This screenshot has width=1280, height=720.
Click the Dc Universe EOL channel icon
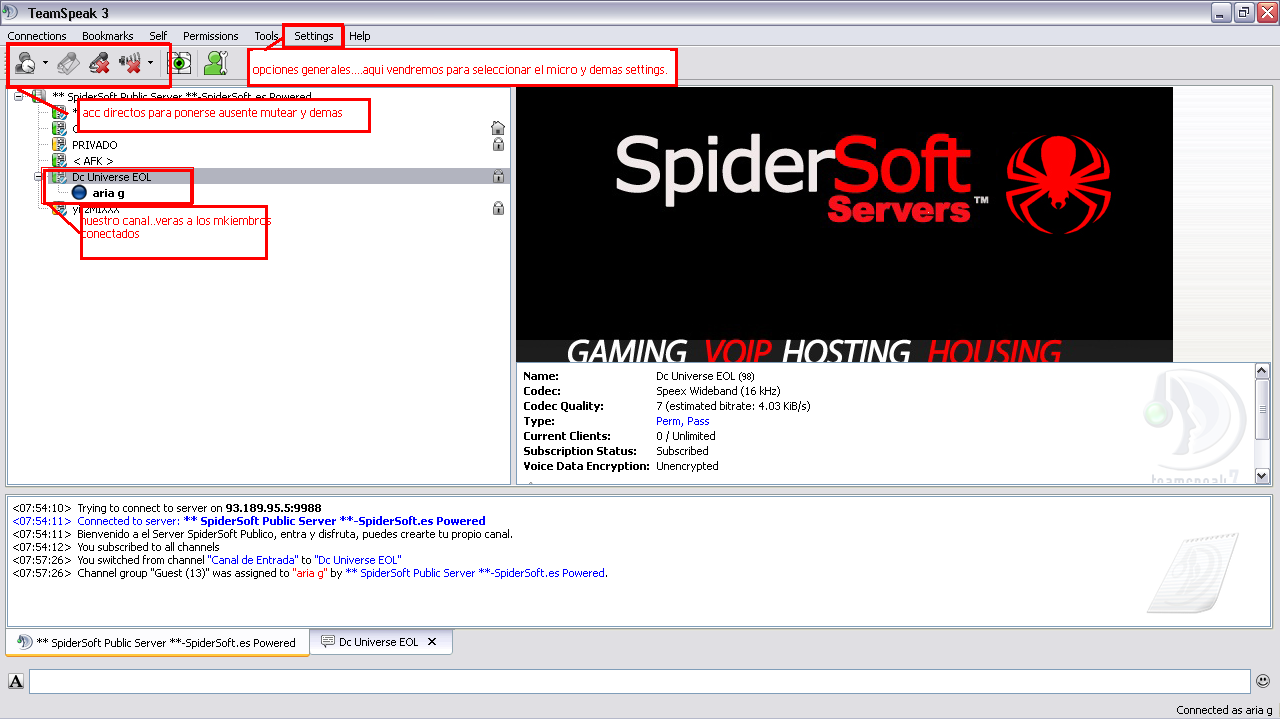[59, 177]
